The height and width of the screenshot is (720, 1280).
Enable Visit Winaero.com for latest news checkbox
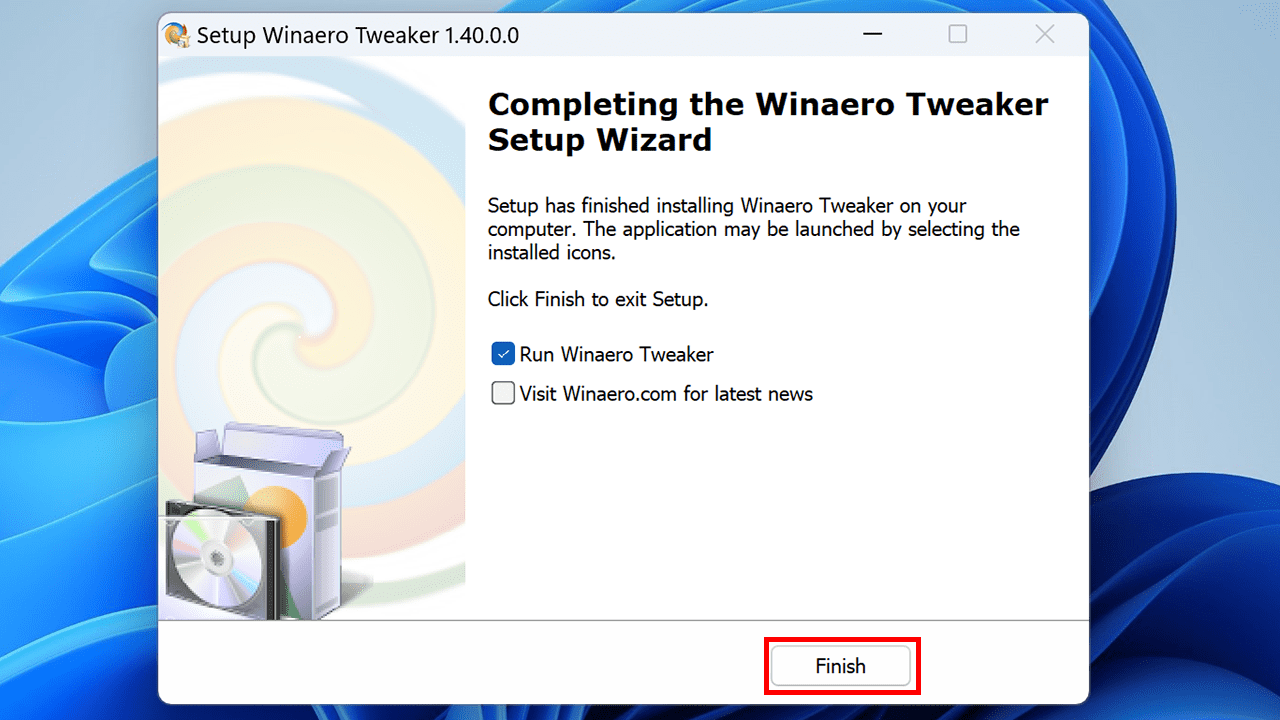pyautogui.click(x=503, y=393)
